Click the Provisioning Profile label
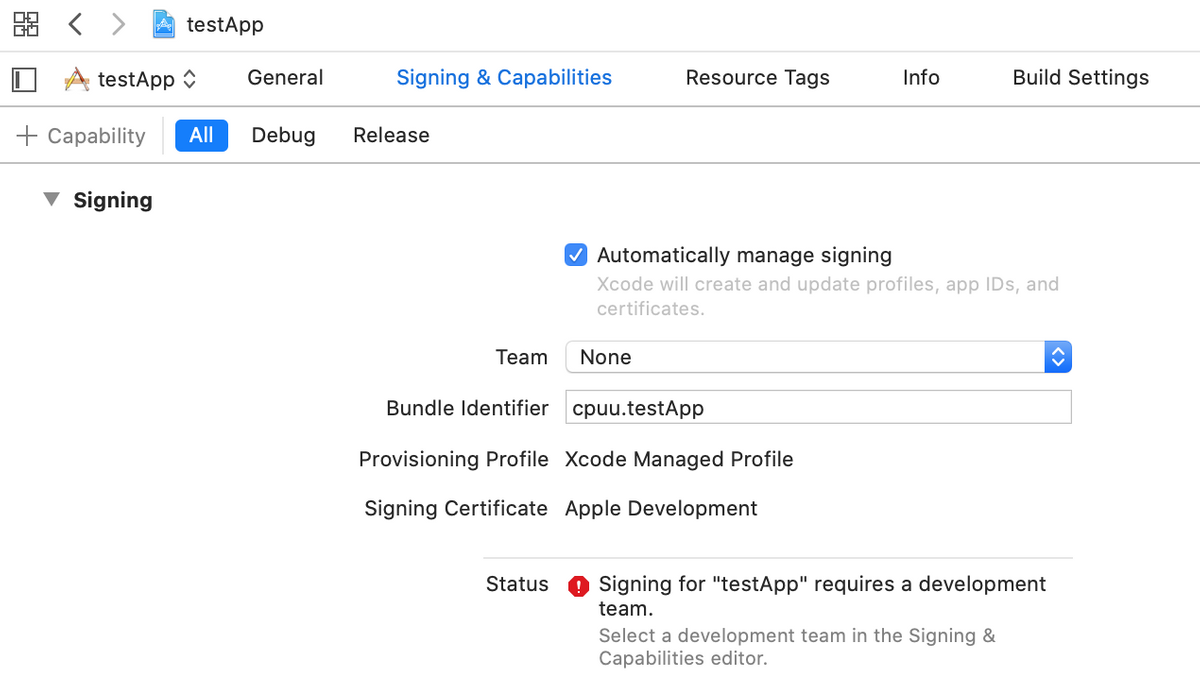 point(453,459)
